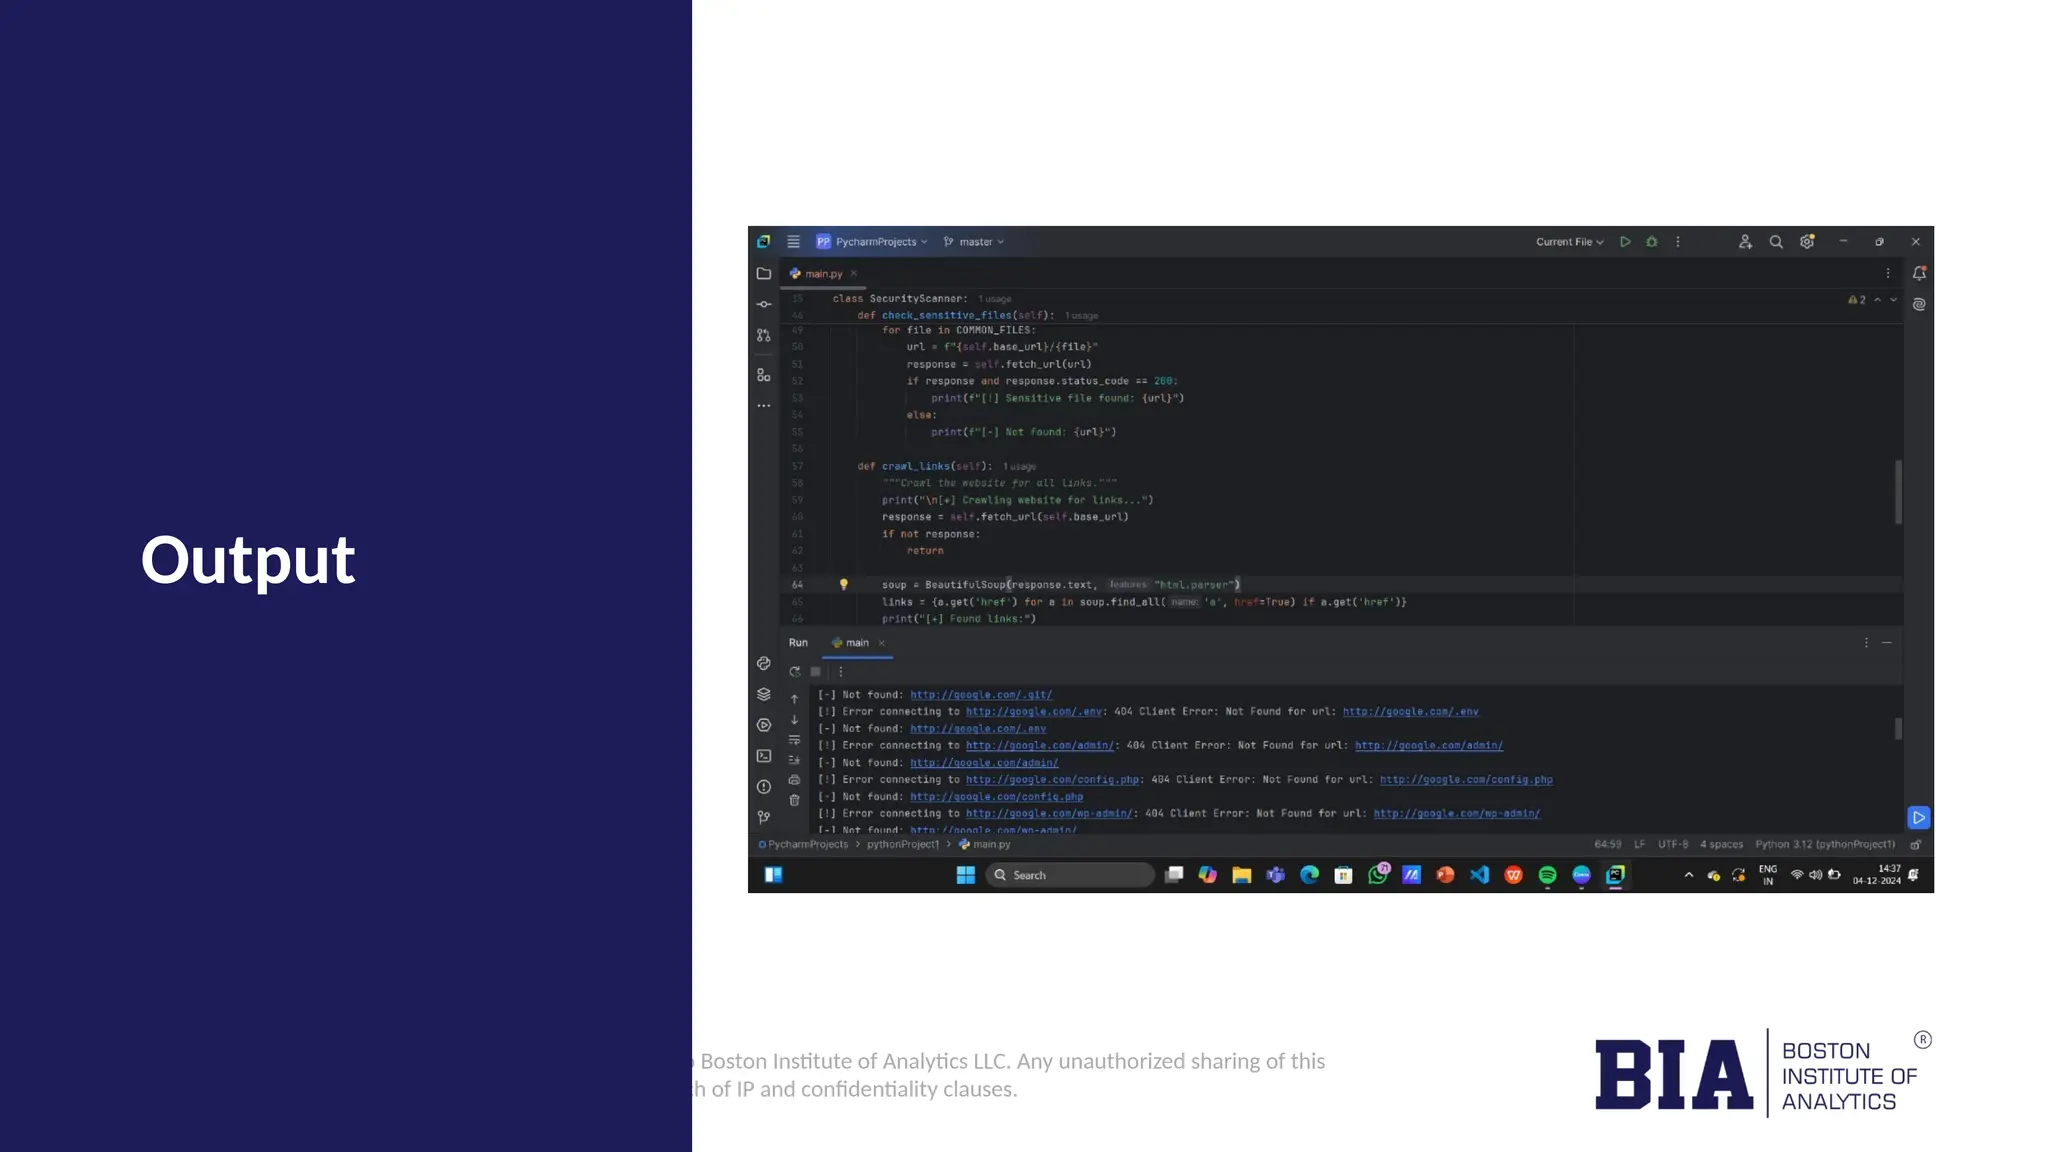The image size is (2048, 1152).
Task: Toggle soft-wrap in Run console
Action: pos(795,740)
